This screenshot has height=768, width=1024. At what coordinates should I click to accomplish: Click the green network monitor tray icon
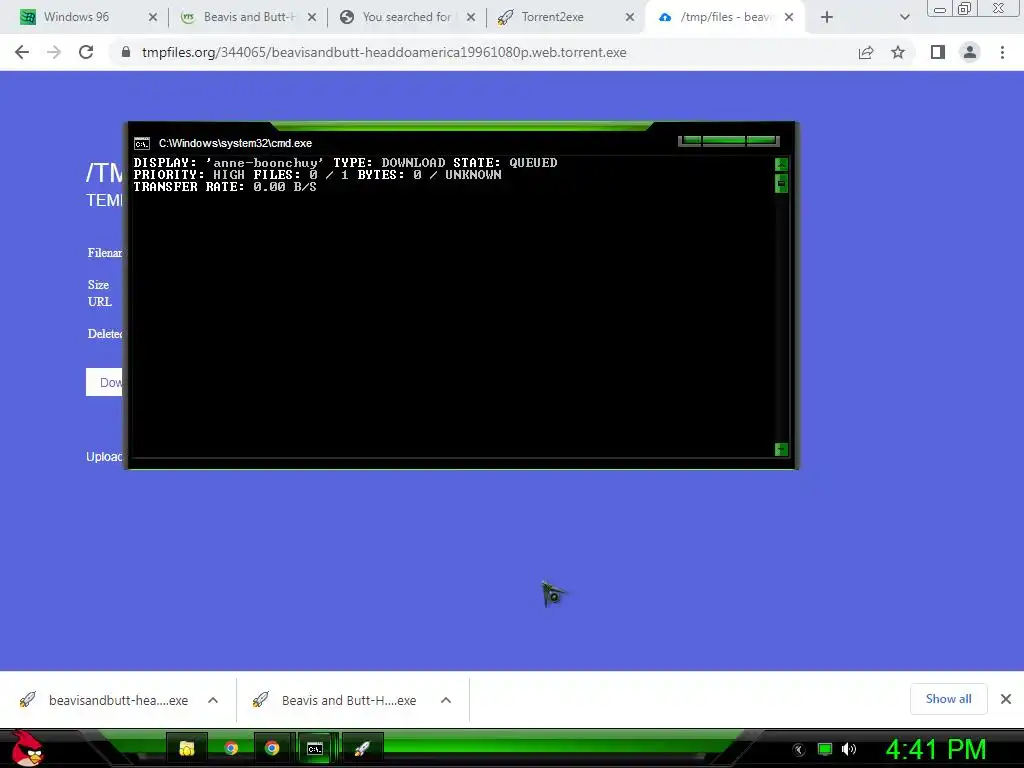coord(825,749)
